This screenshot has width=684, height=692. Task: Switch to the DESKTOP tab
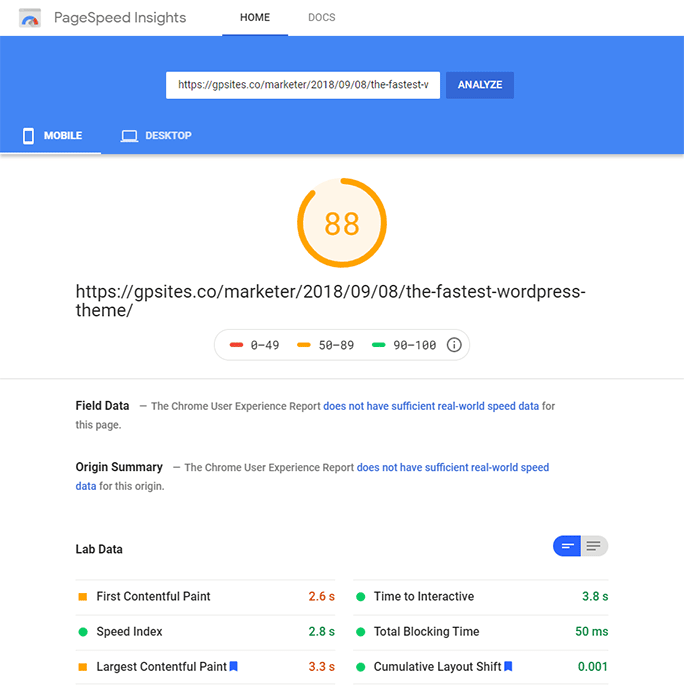coord(156,136)
